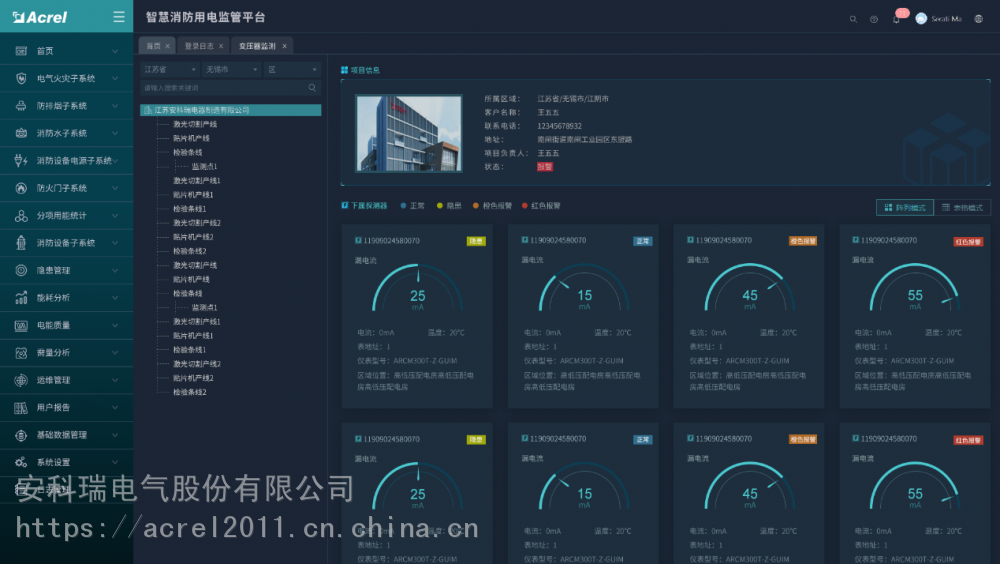
Task: Switch to 阵列模式 view
Action: click(904, 207)
